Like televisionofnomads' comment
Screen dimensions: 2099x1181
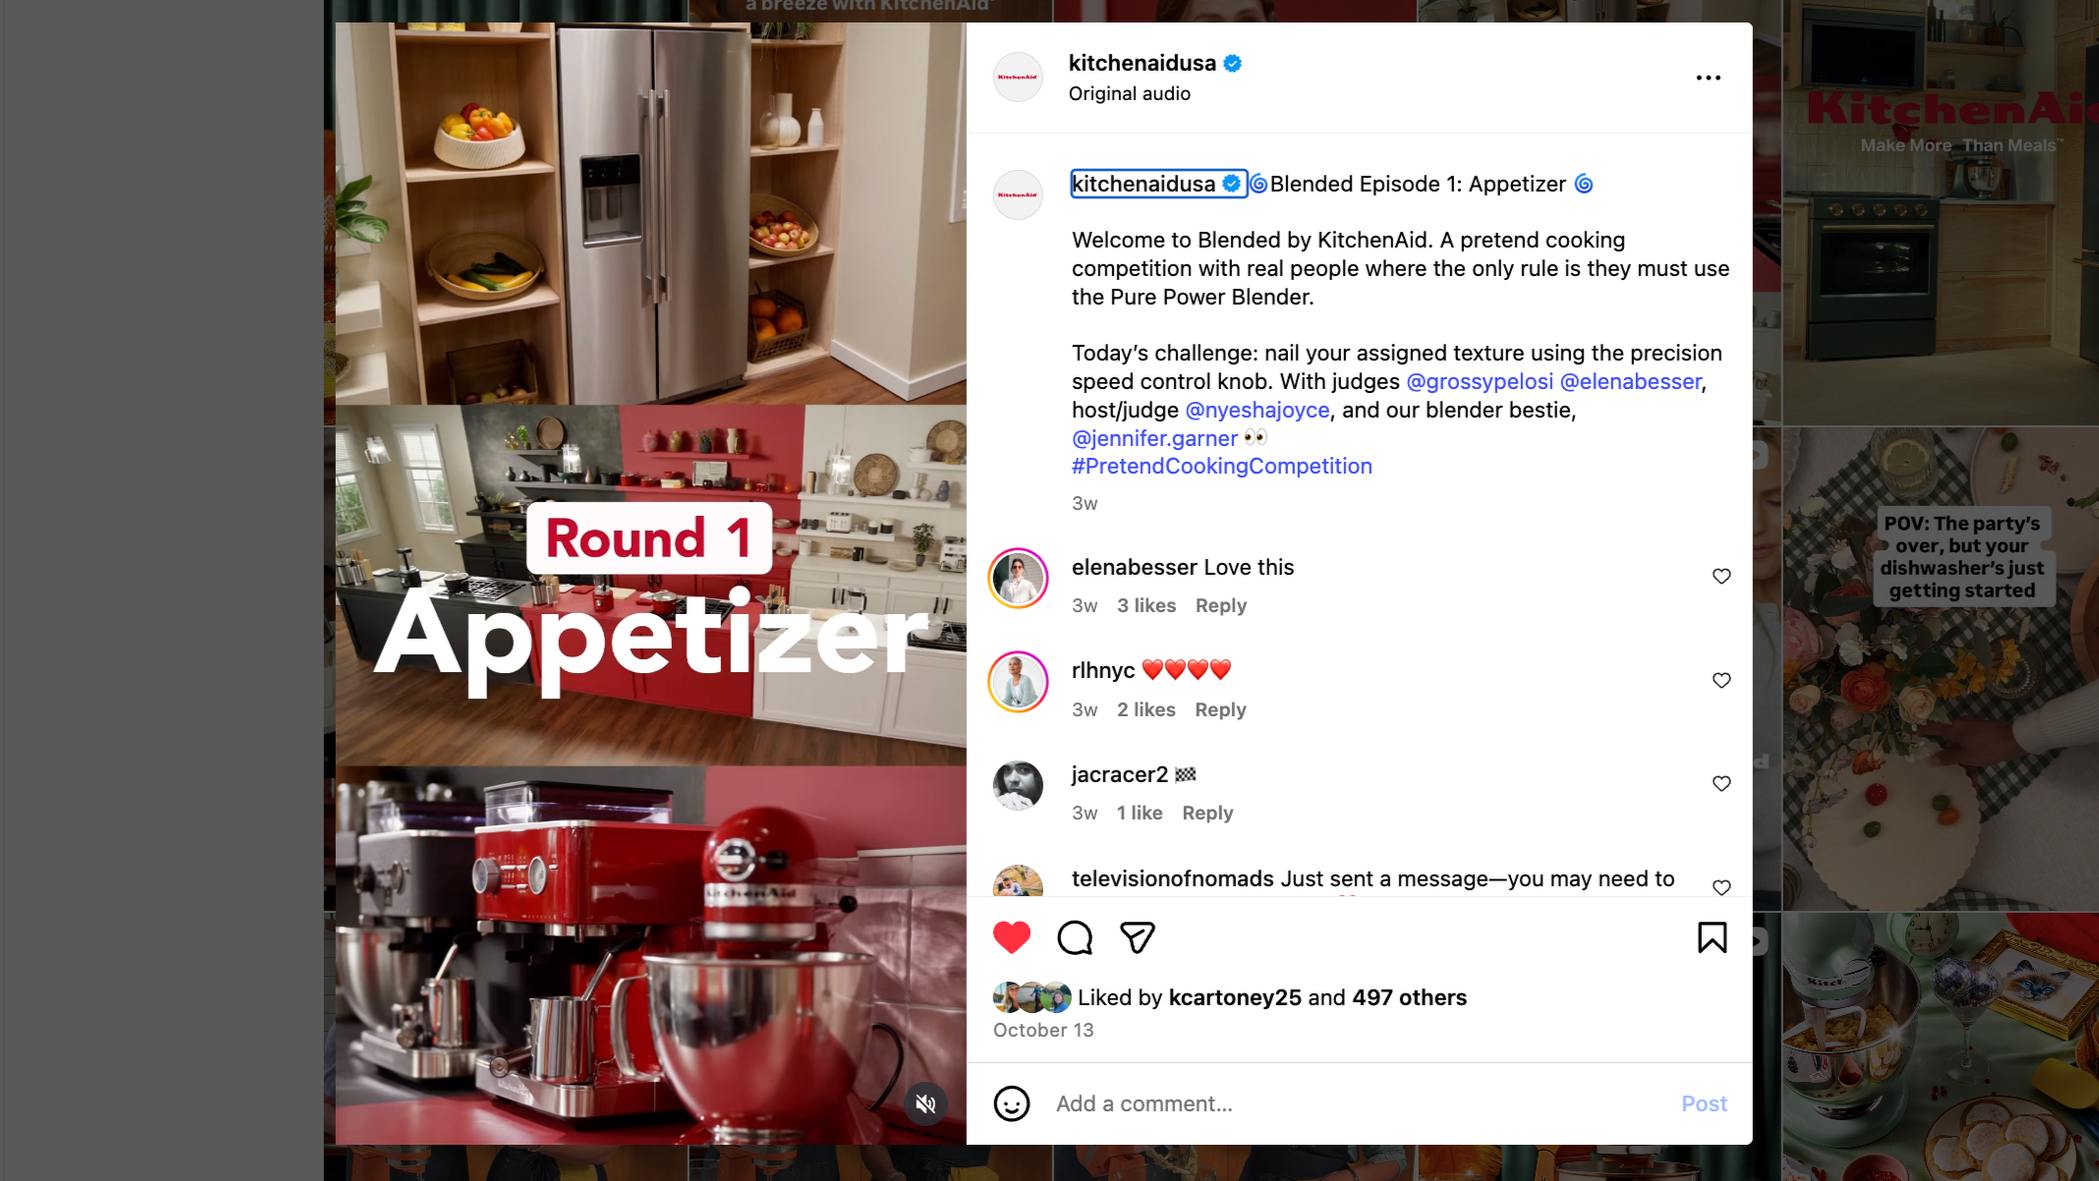(x=1721, y=886)
